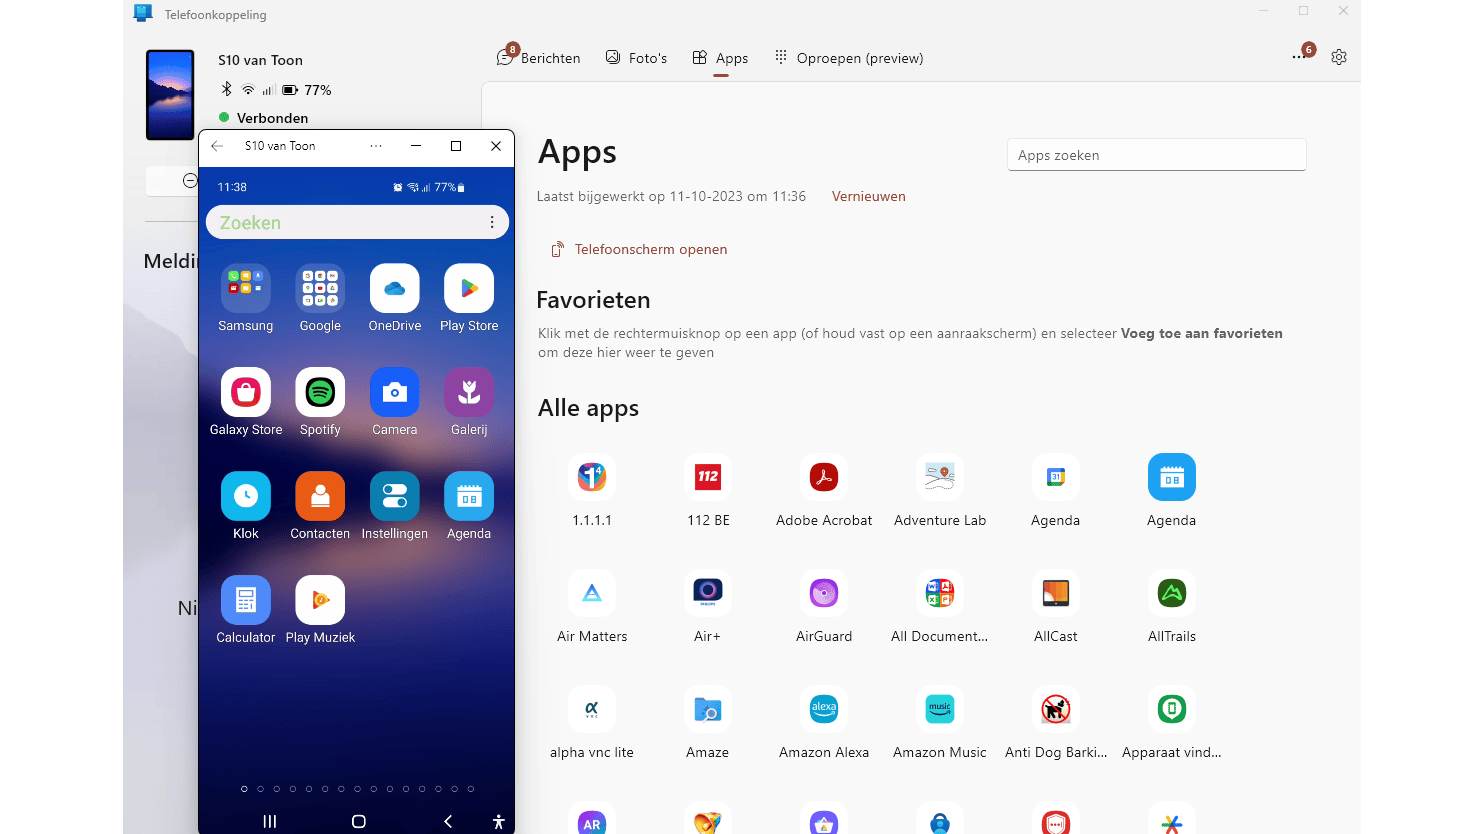Click Vernieuwen to refresh the app list
This screenshot has width=1483, height=834.
[869, 197]
